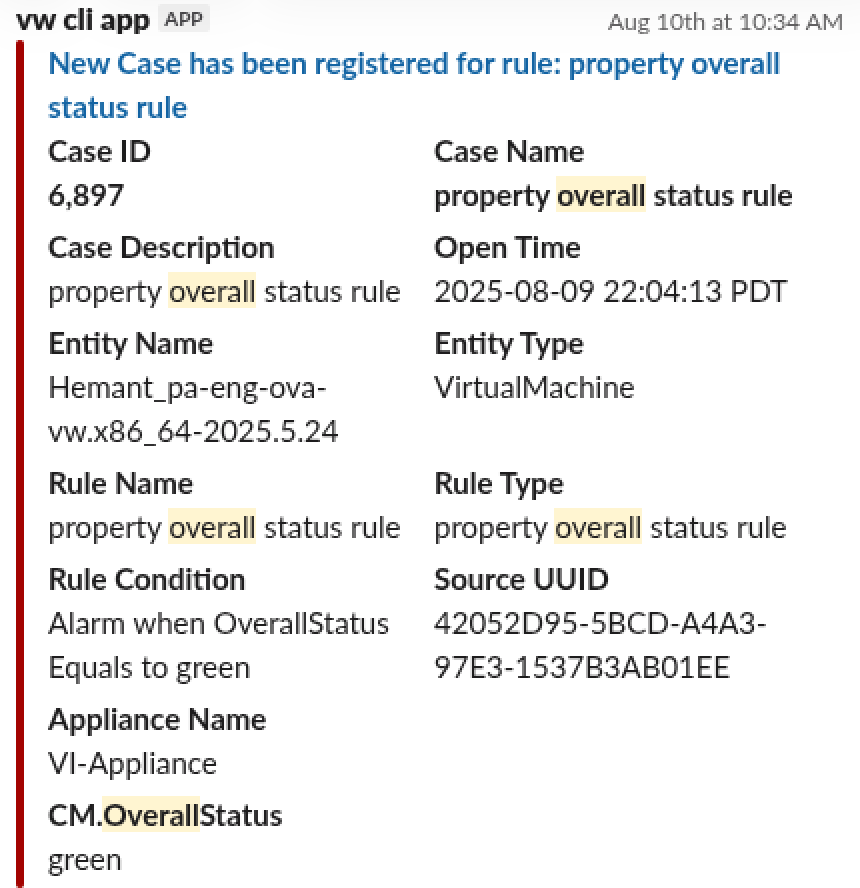The height and width of the screenshot is (888, 860).
Task: Click the highlighted word overall in Case Description
Action: pos(211,292)
